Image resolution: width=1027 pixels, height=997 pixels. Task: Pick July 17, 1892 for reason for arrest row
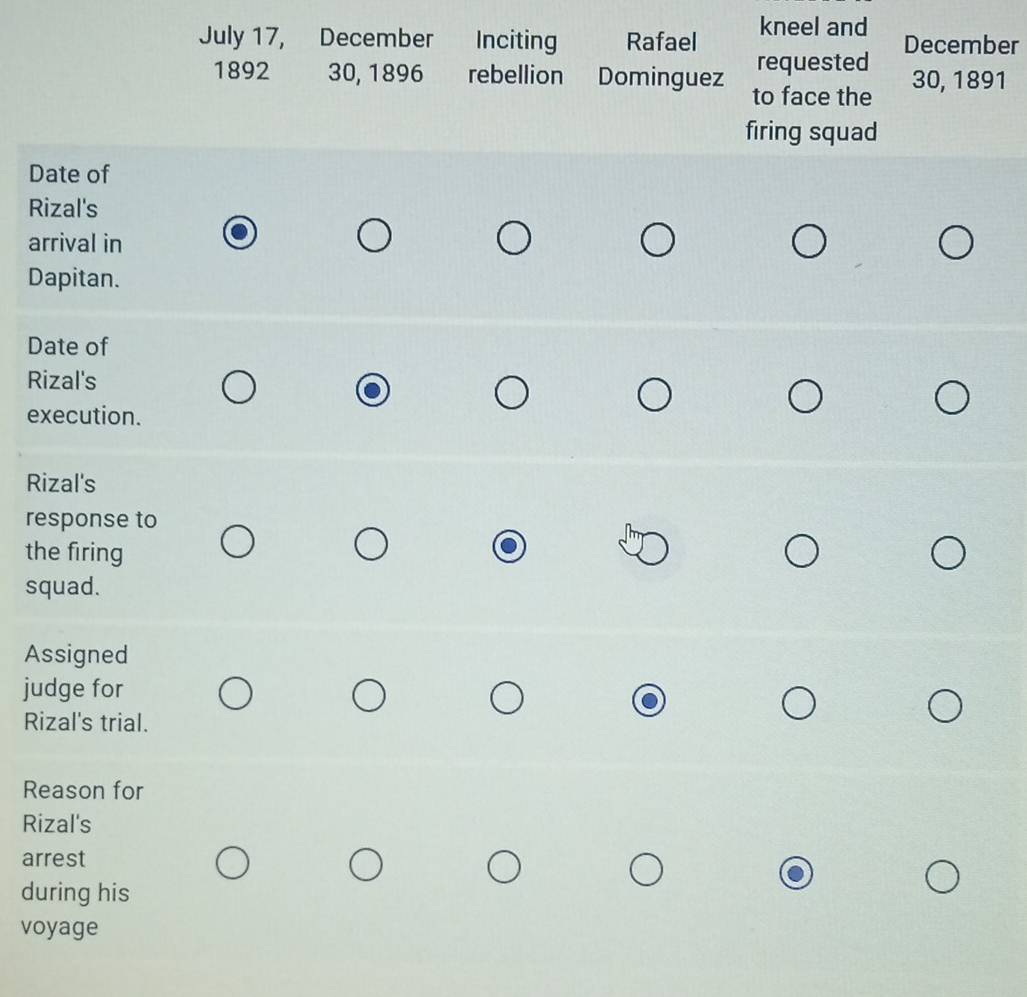point(233,863)
